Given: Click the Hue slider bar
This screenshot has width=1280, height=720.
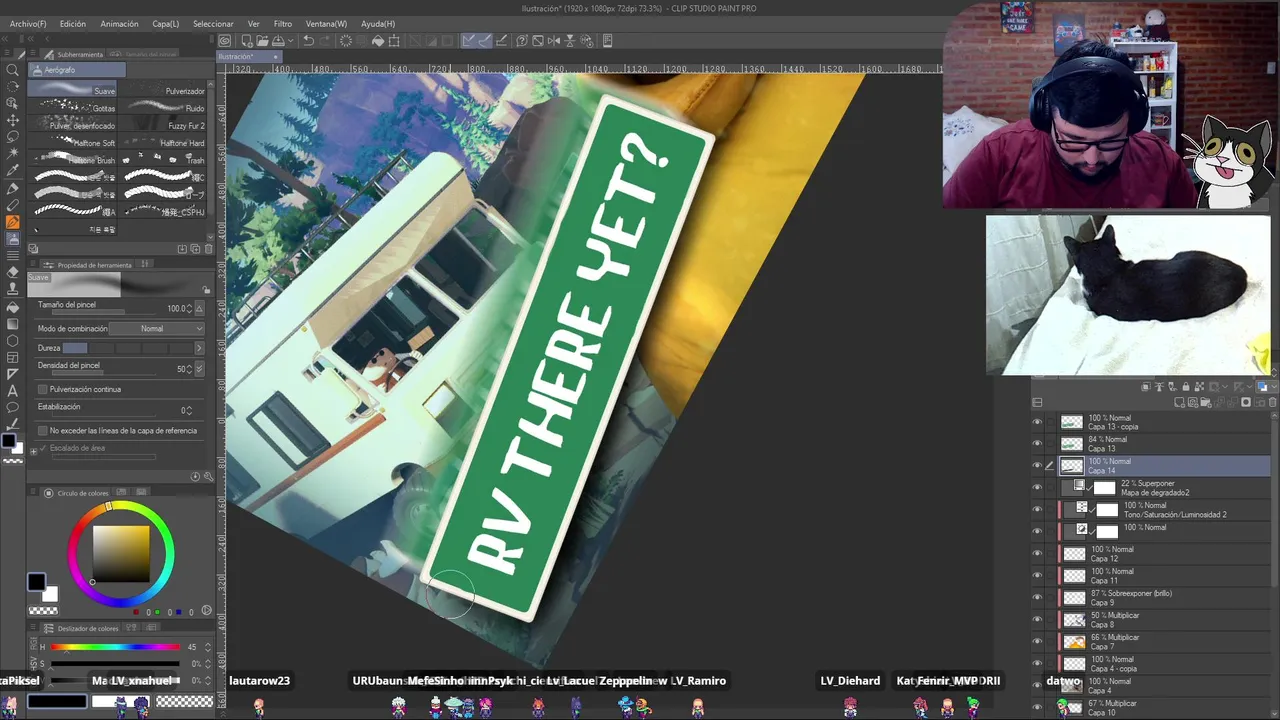Looking at the screenshot, I should click(116, 647).
